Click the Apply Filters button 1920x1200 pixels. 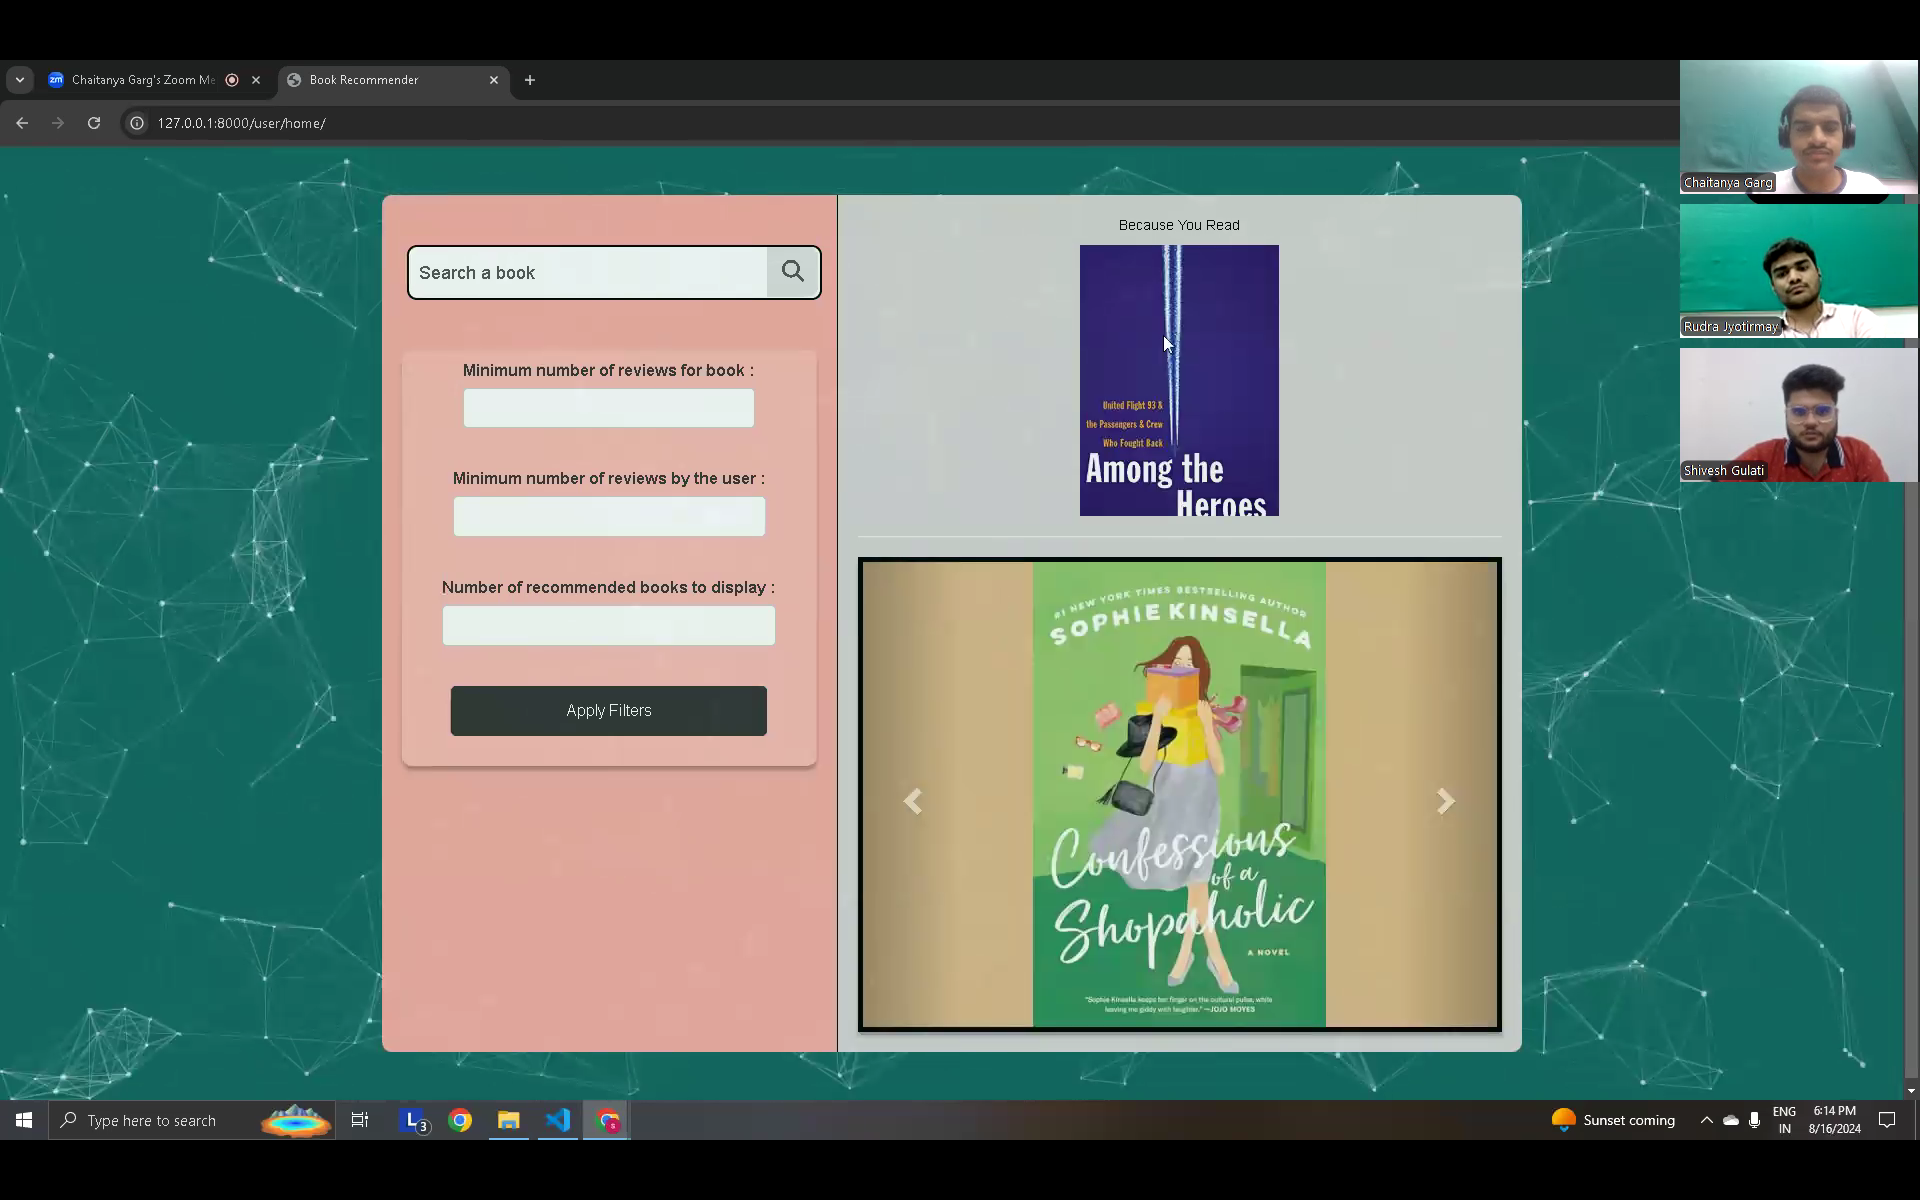608,711
